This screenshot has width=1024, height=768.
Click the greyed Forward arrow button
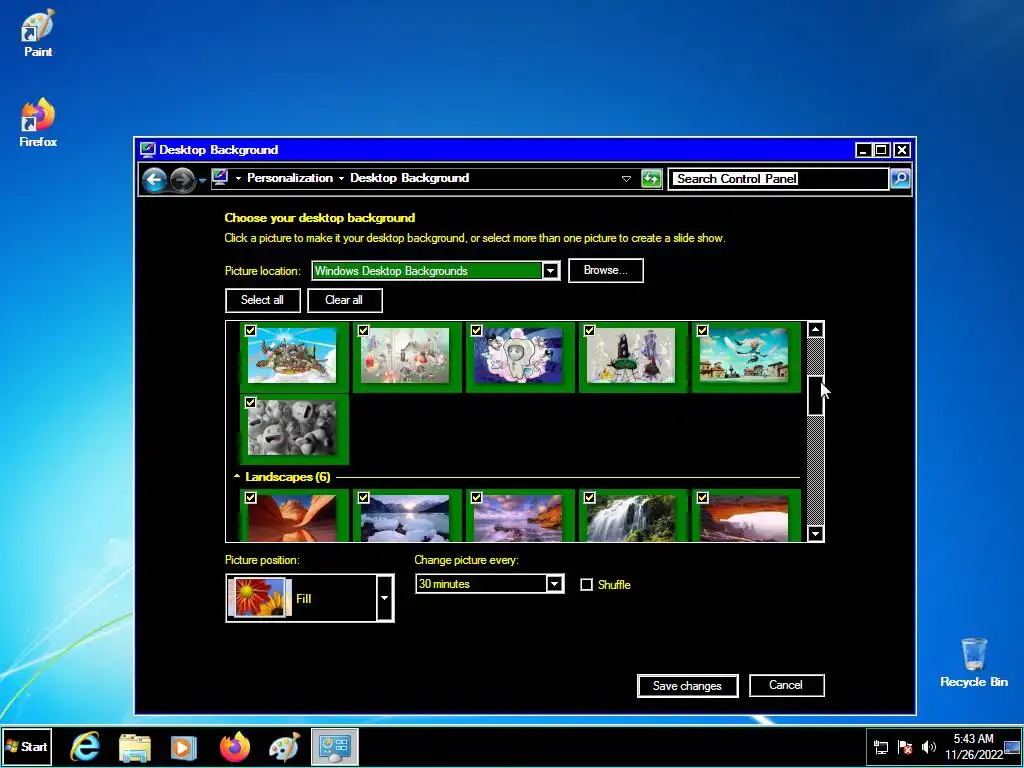183,180
